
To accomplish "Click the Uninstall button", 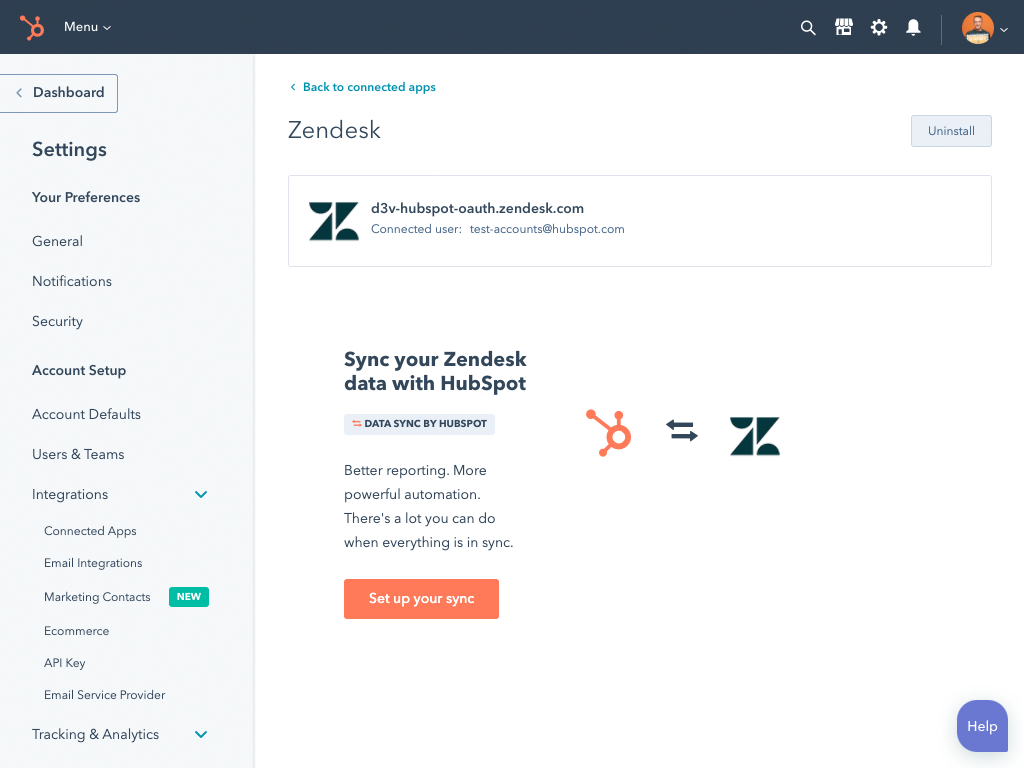I will (950, 130).
